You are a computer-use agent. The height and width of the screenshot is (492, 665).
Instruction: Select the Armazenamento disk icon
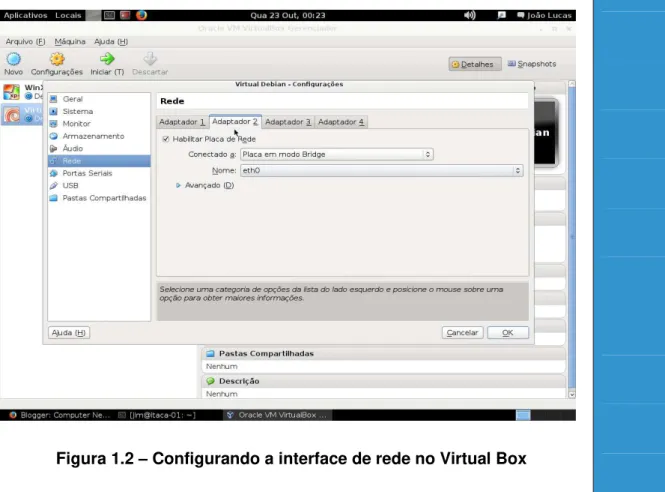pyautogui.click(x=53, y=136)
